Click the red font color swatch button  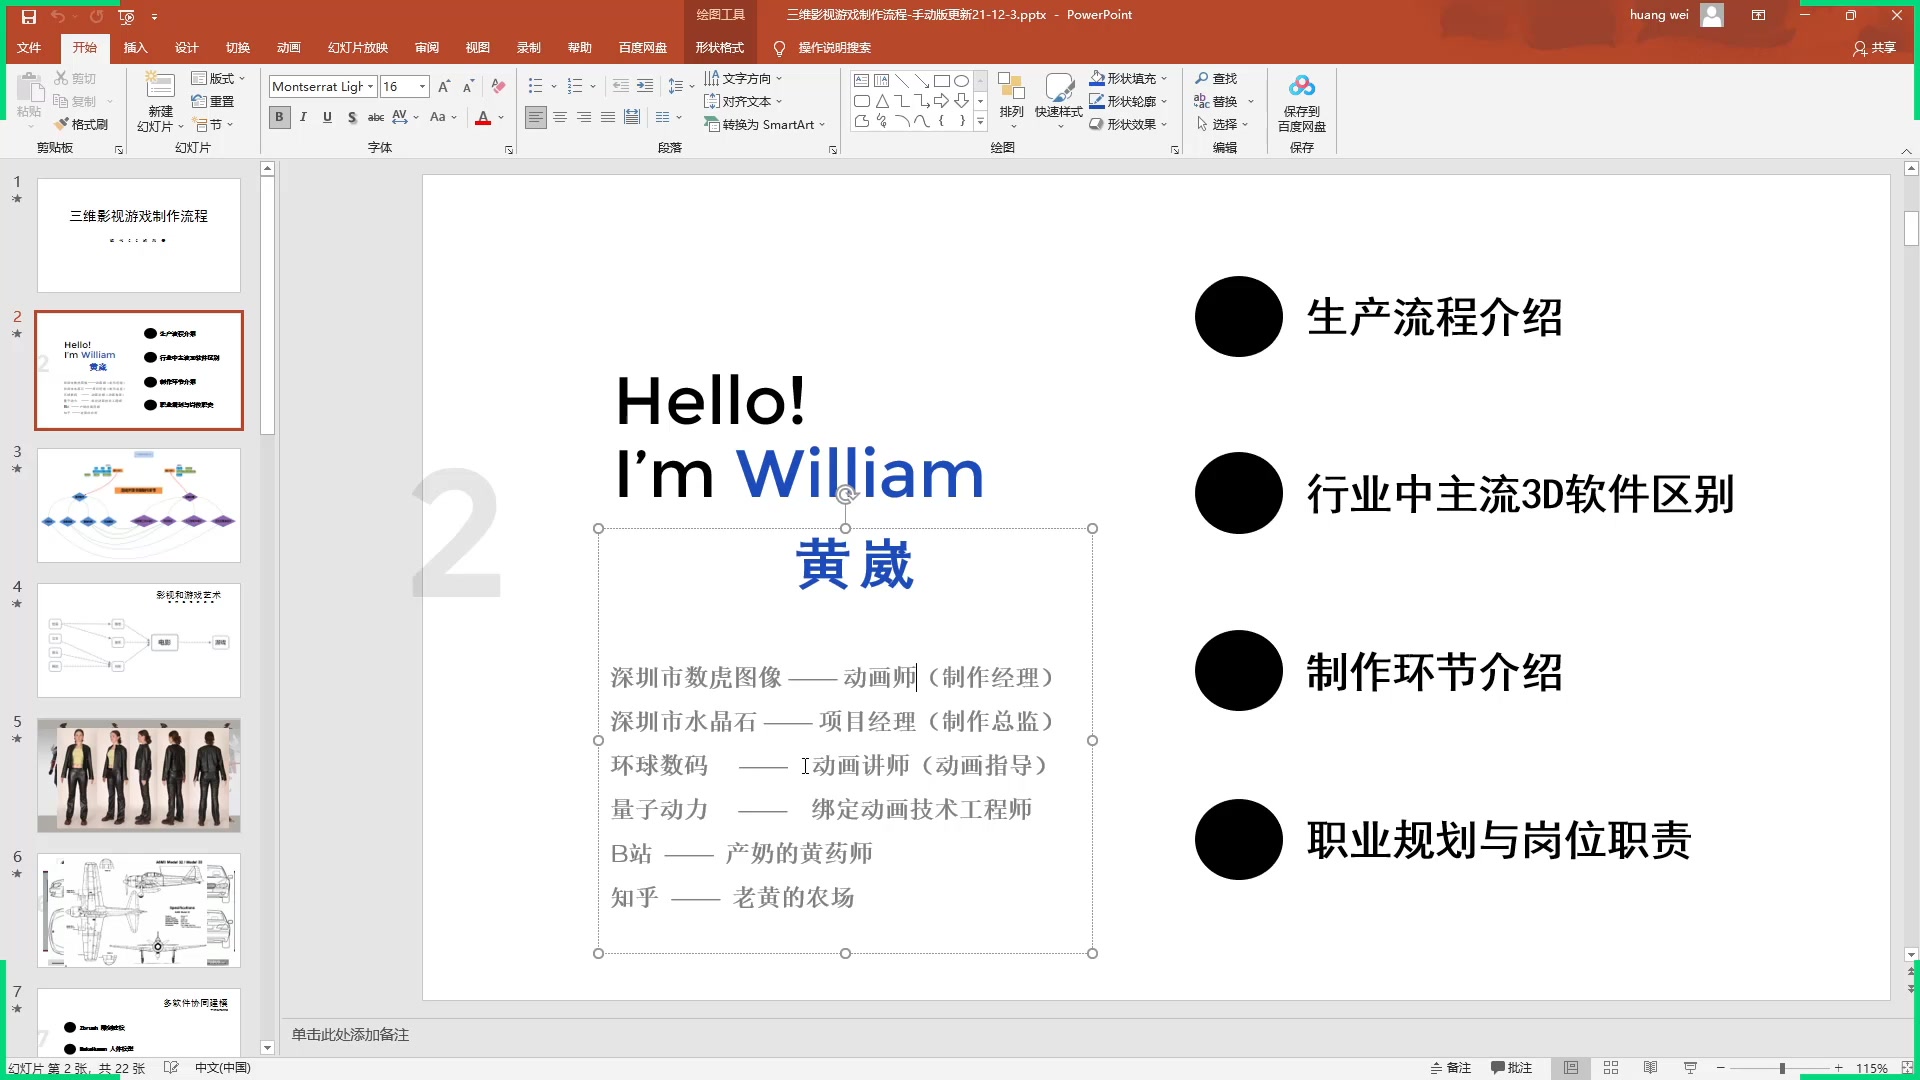(483, 117)
